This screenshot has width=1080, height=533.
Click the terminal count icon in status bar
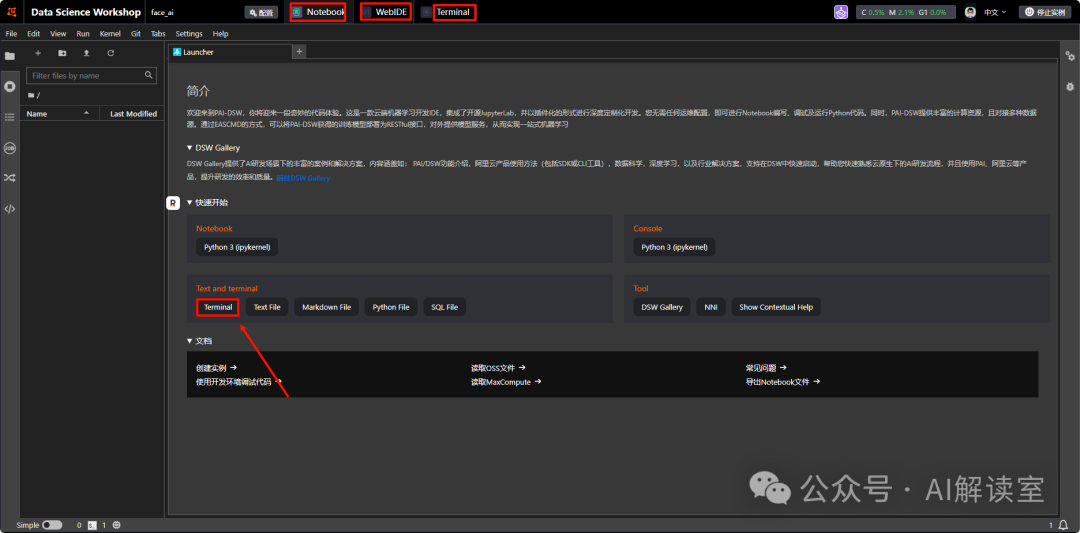(92, 525)
